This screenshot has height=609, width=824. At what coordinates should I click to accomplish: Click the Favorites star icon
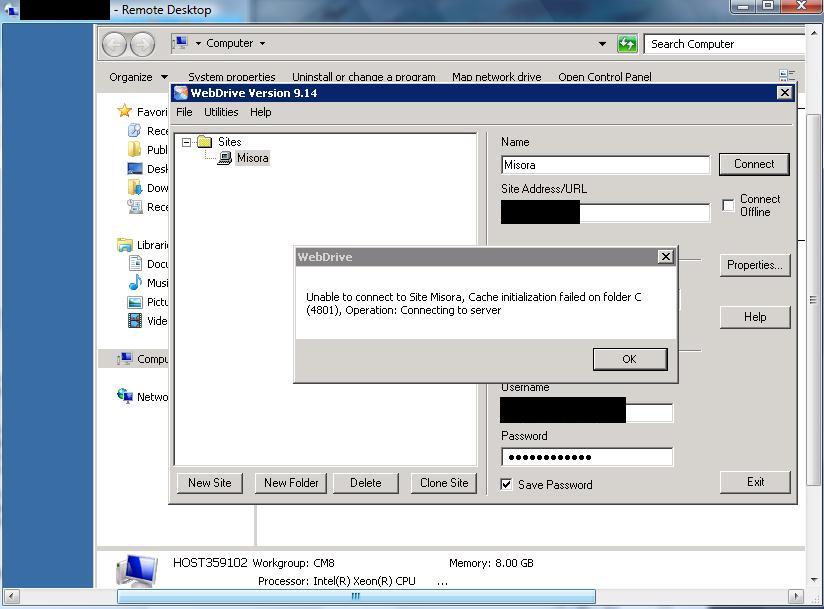125,111
